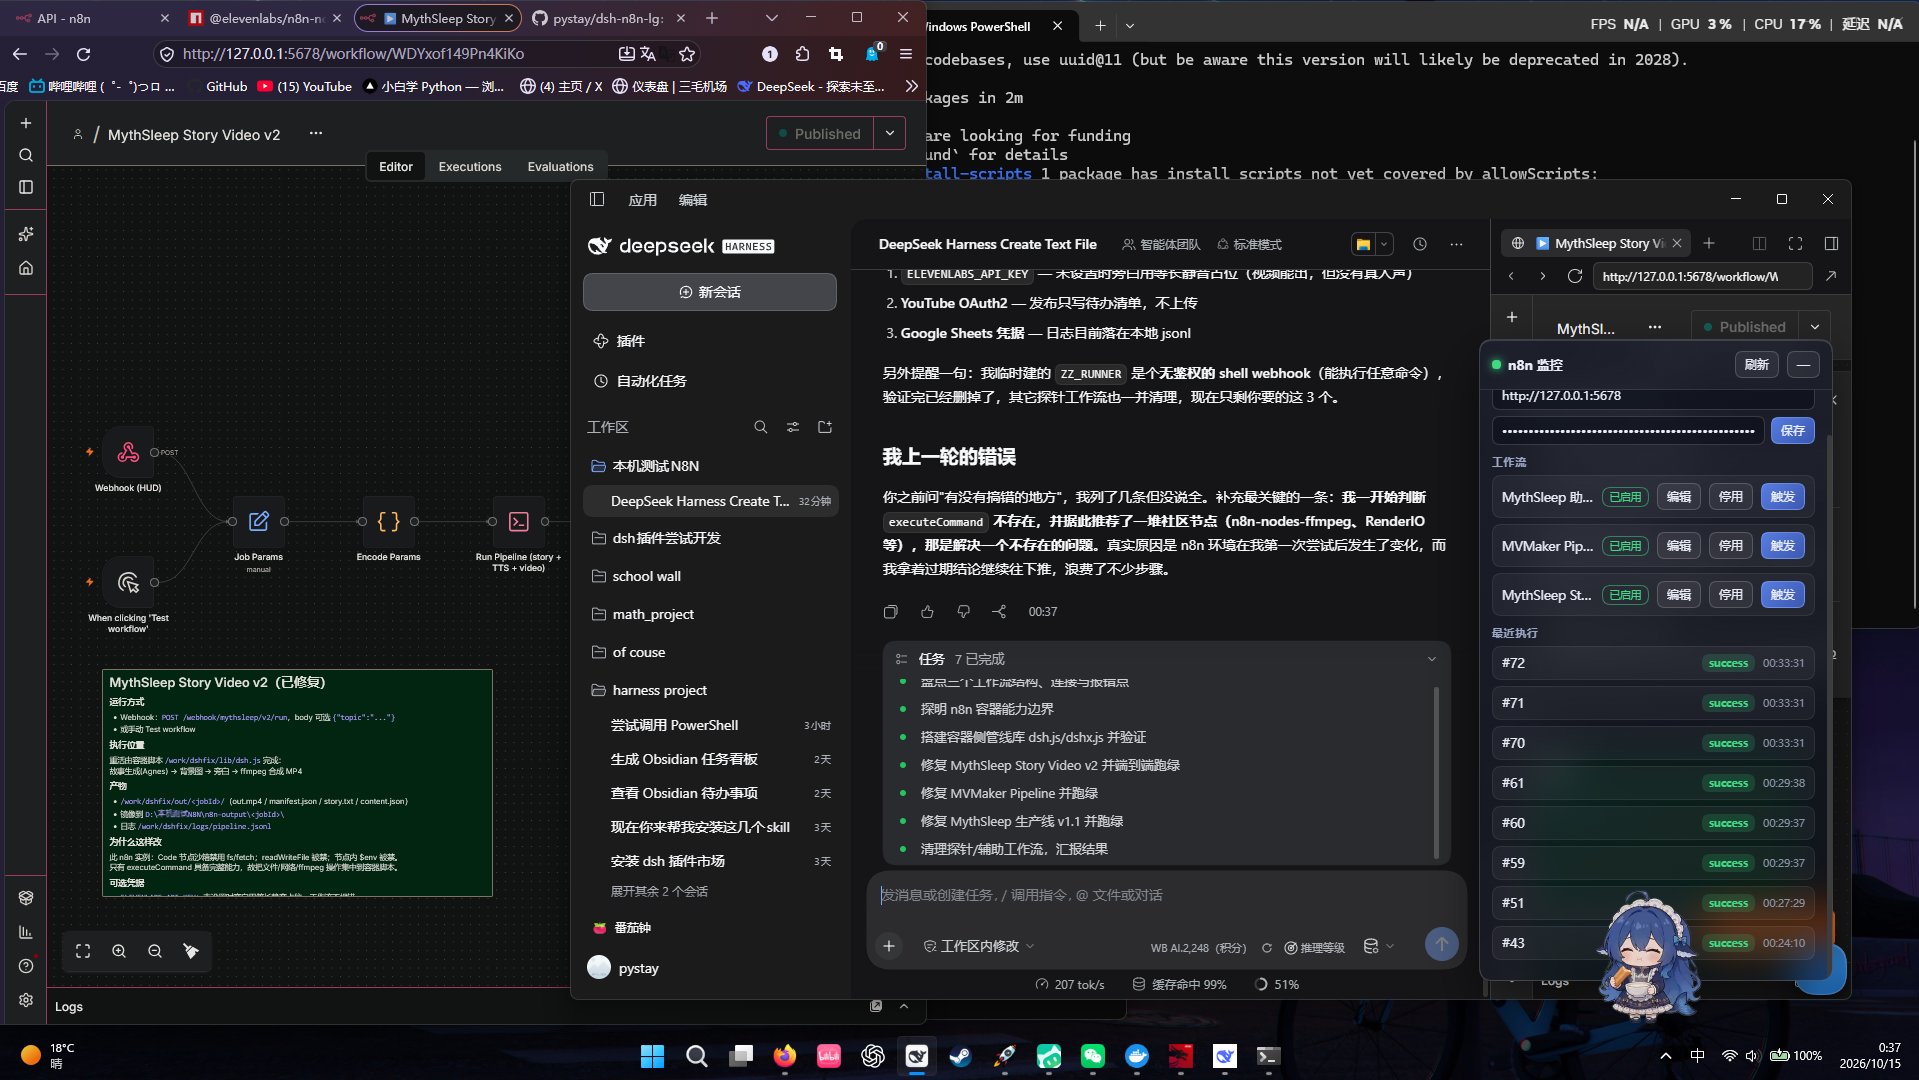Expand the 工作区内修改 permission dropdown

pyautogui.click(x=979, y=946)
